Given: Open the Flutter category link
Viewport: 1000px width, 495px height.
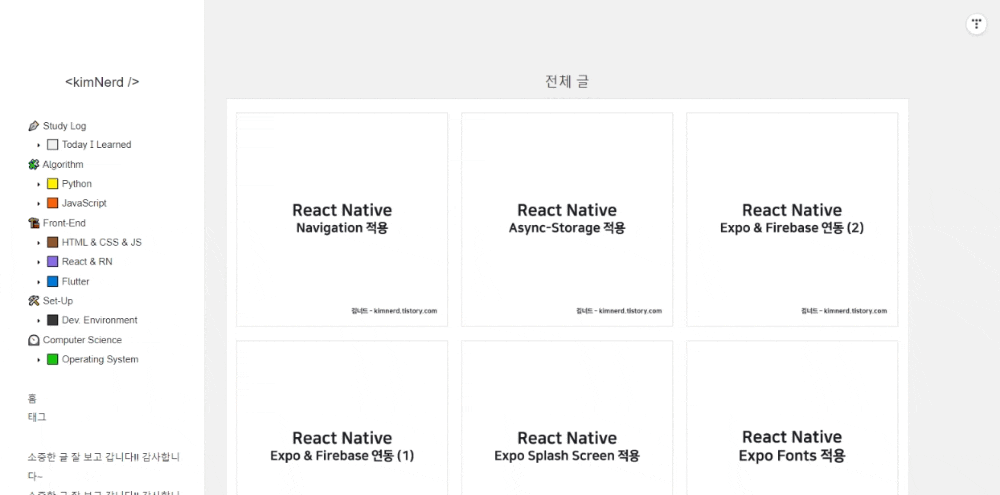Looking at the screenshot, I should click(75, 281).
